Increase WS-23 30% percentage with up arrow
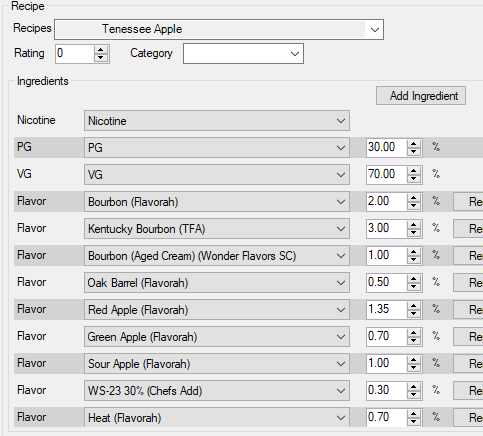The image size is (483, 436). click(414, 387)
